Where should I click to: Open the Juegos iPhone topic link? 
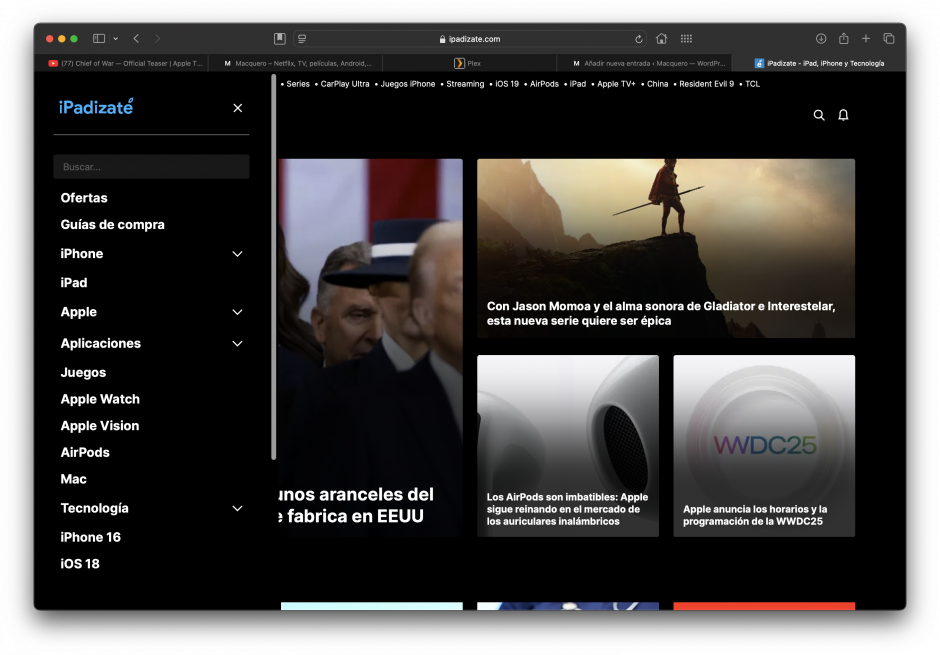[408, 84]
